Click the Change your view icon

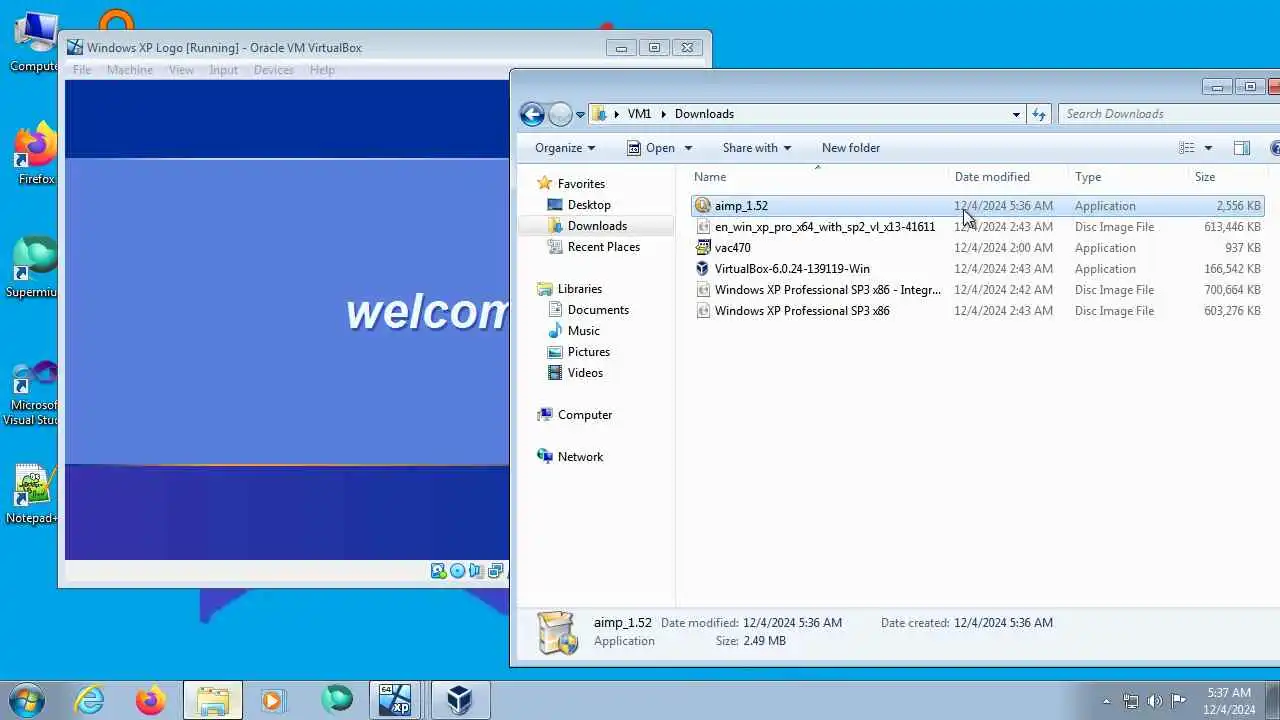click(1187, 148)
